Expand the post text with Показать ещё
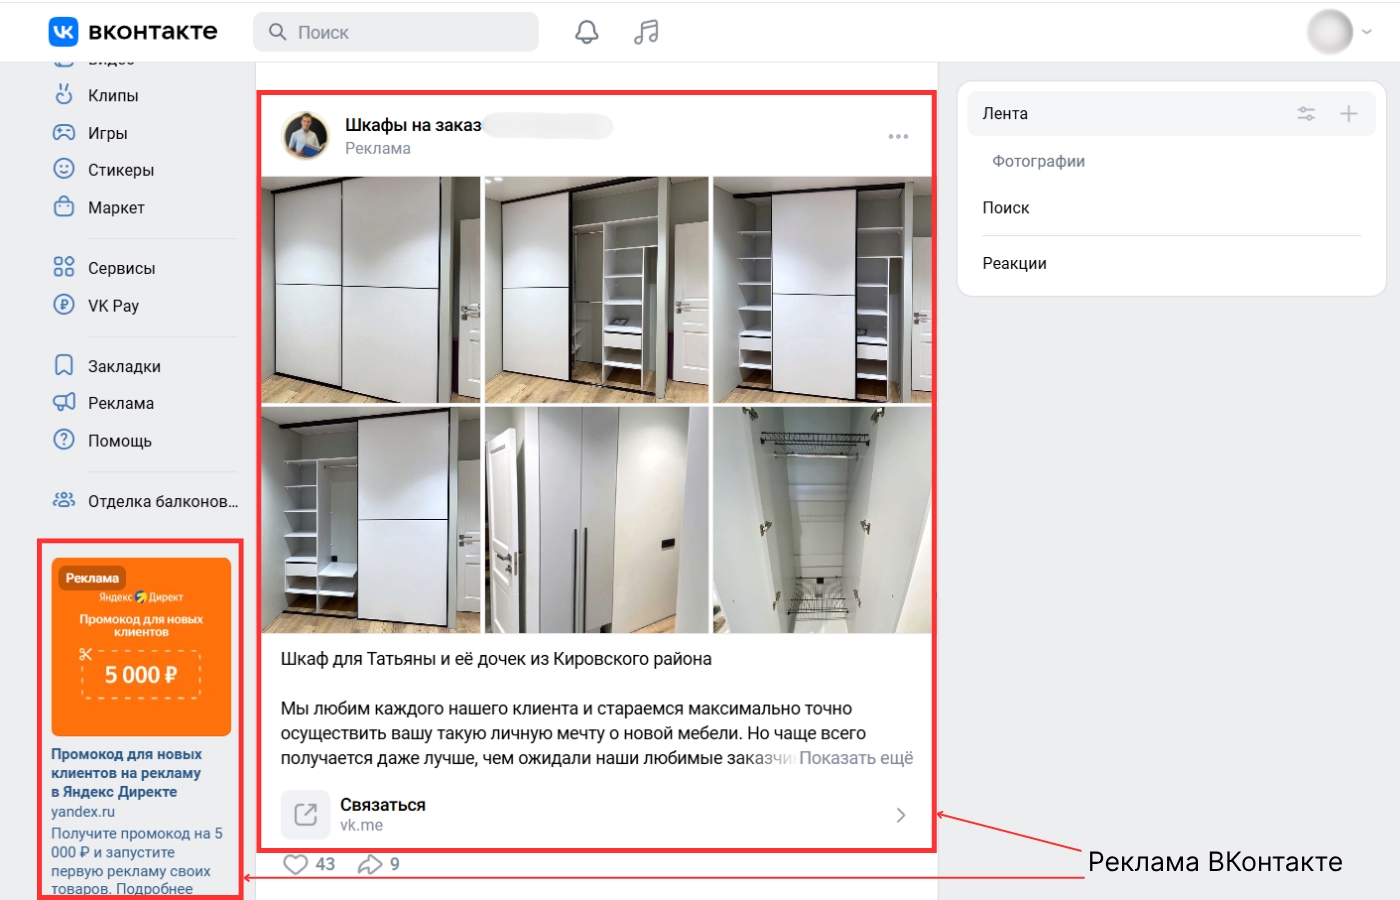The height and width of the screenshot is (900, 1400). (x=855, y=758)
